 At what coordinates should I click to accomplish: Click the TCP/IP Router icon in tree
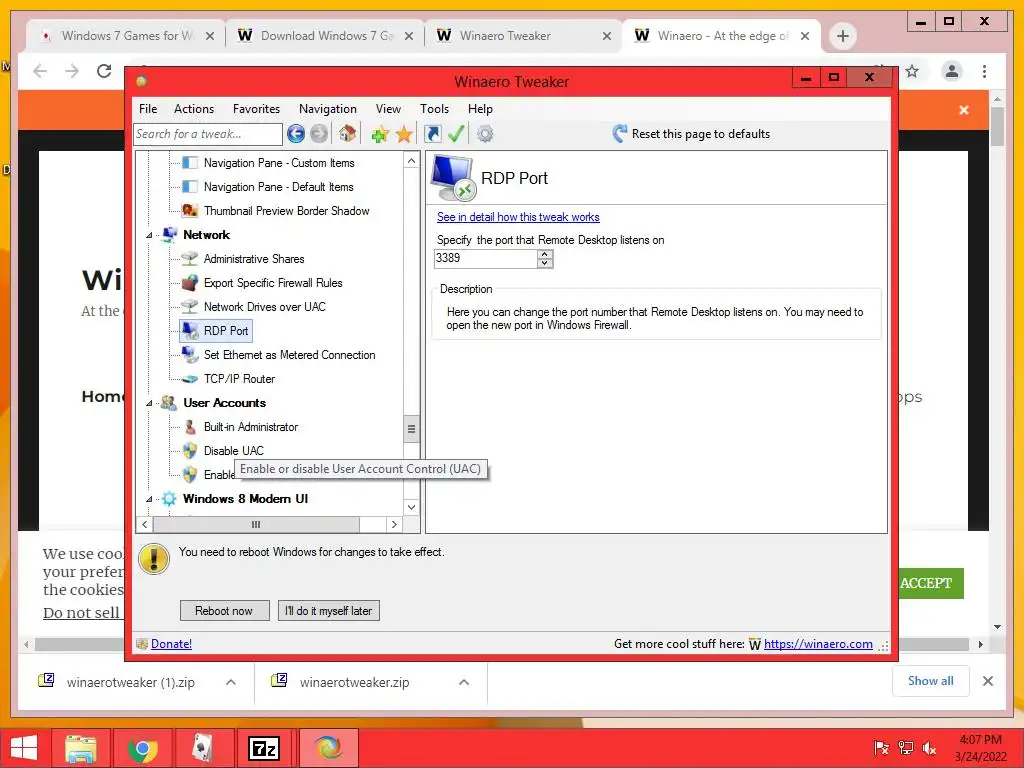pos(189,379)
